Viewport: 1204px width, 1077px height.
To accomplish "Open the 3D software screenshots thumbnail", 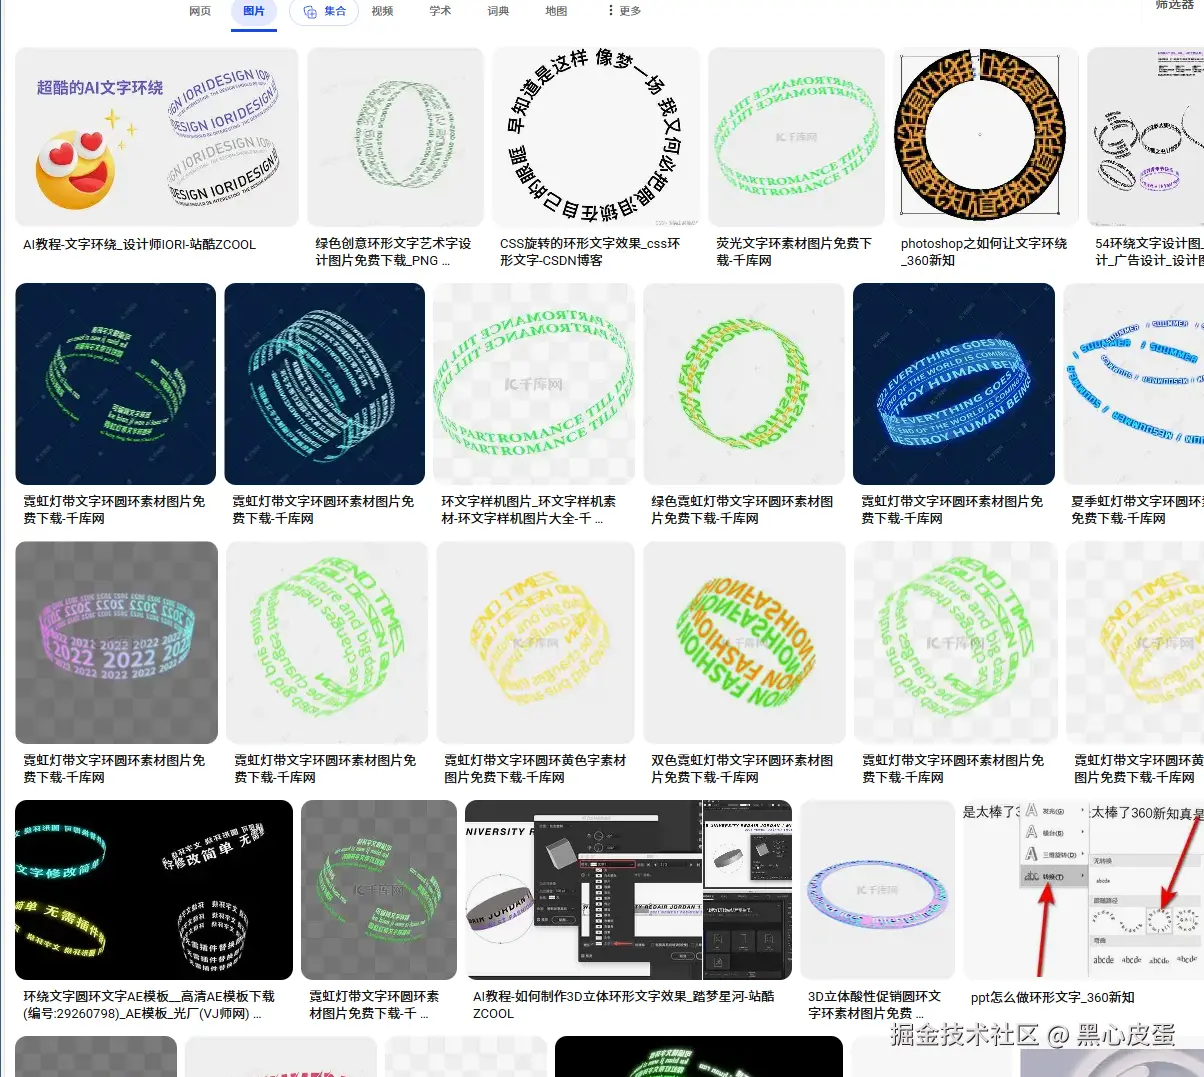I will point(629,890).
